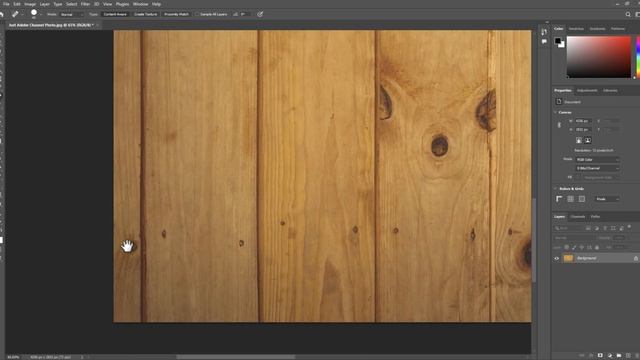Filter layers by smart object icon
The image size is (640, 360).
622,228
